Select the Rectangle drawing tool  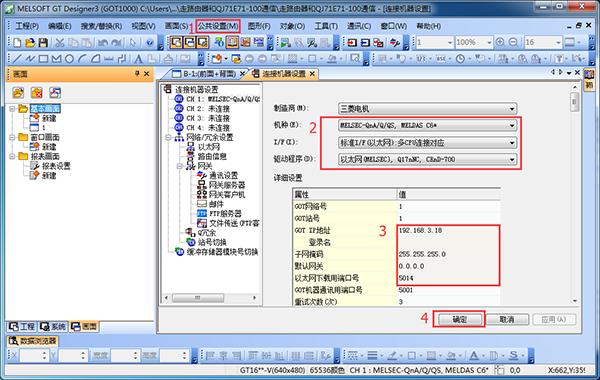(x=43, y=59)
